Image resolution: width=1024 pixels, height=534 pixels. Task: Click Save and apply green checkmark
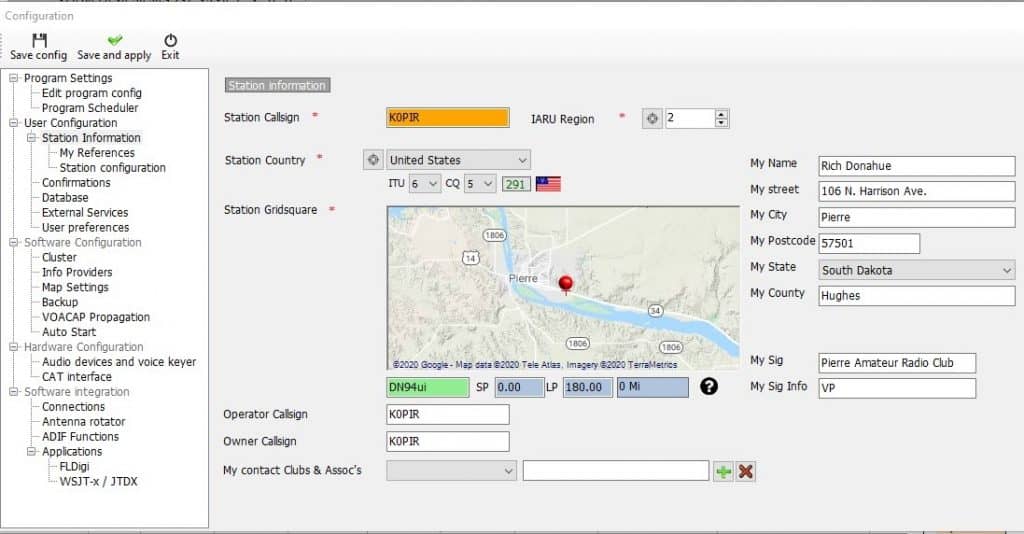114,41
